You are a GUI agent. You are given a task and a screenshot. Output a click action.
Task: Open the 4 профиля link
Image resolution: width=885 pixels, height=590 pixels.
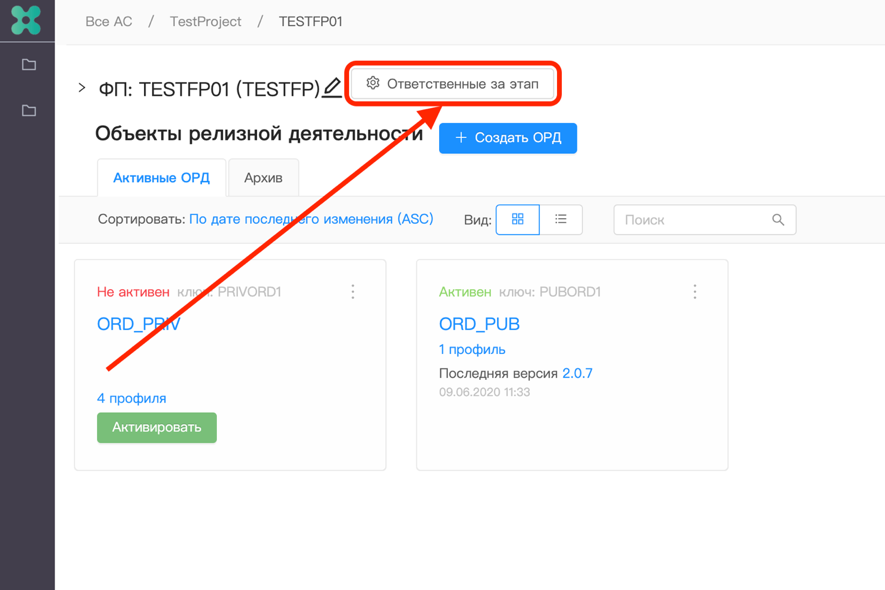coord(131,398)
